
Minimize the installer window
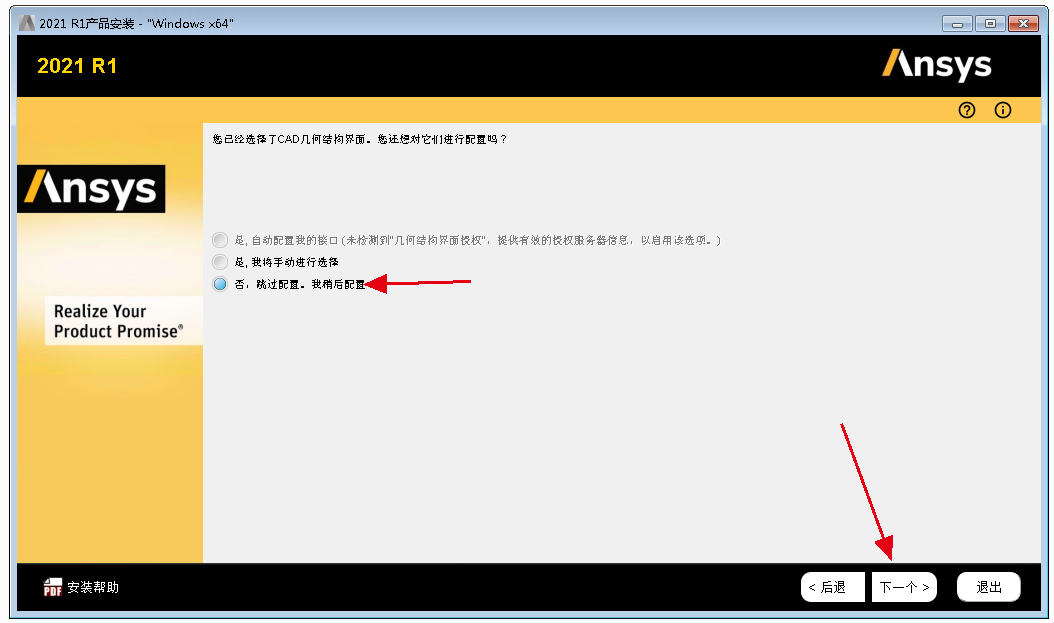coord(959,22)
